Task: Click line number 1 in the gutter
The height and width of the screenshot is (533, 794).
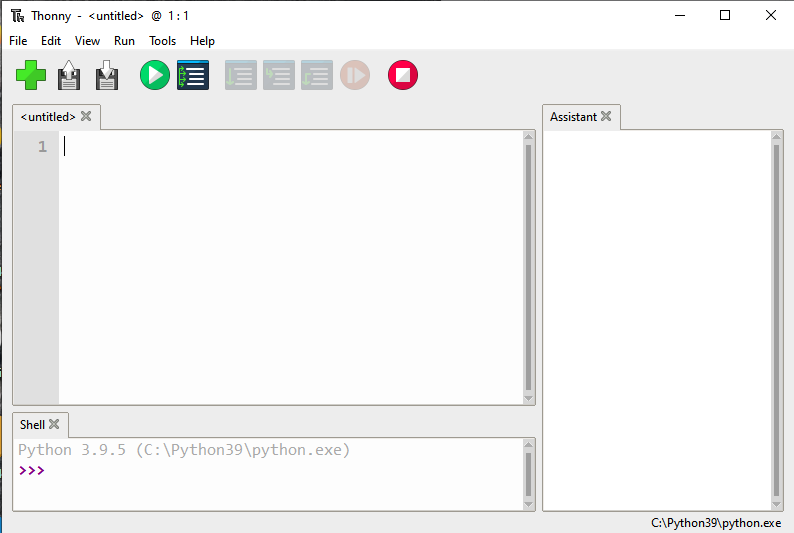Action: tap(43, 147)
